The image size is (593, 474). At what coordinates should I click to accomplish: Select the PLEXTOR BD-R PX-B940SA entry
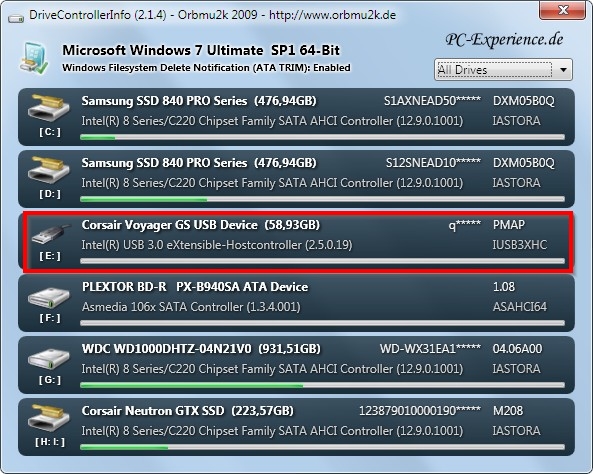pos(296,303)
